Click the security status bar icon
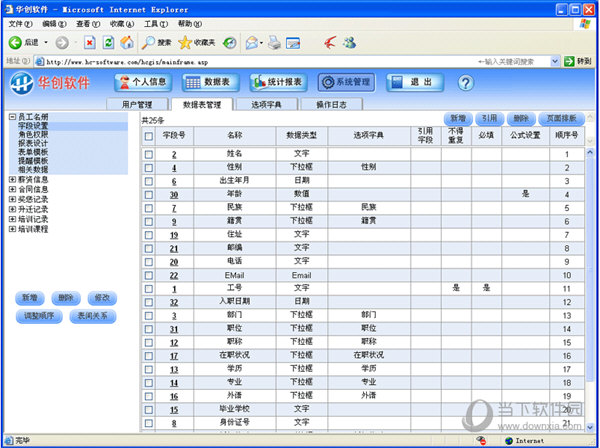600x448 pixels. 481,440
